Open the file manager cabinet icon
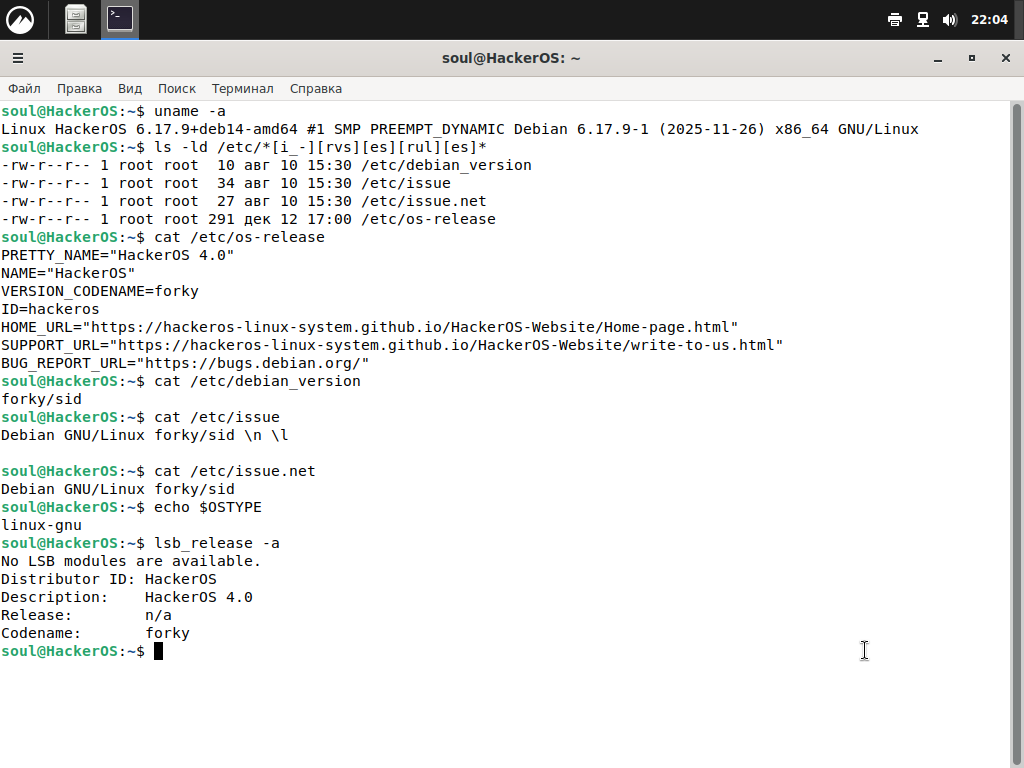 tap(76, 19)
